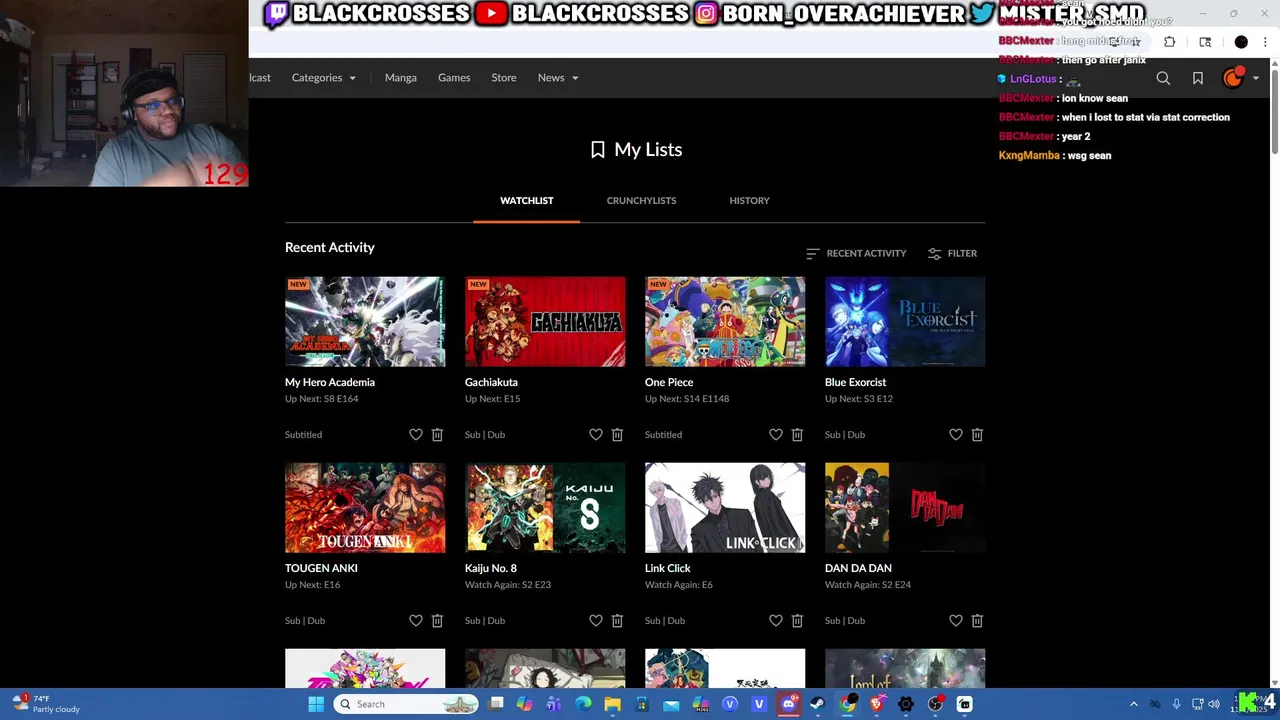1280x720 pixels.
Task: Open File Explorer from the taskbar
Action: click(612, 704)
